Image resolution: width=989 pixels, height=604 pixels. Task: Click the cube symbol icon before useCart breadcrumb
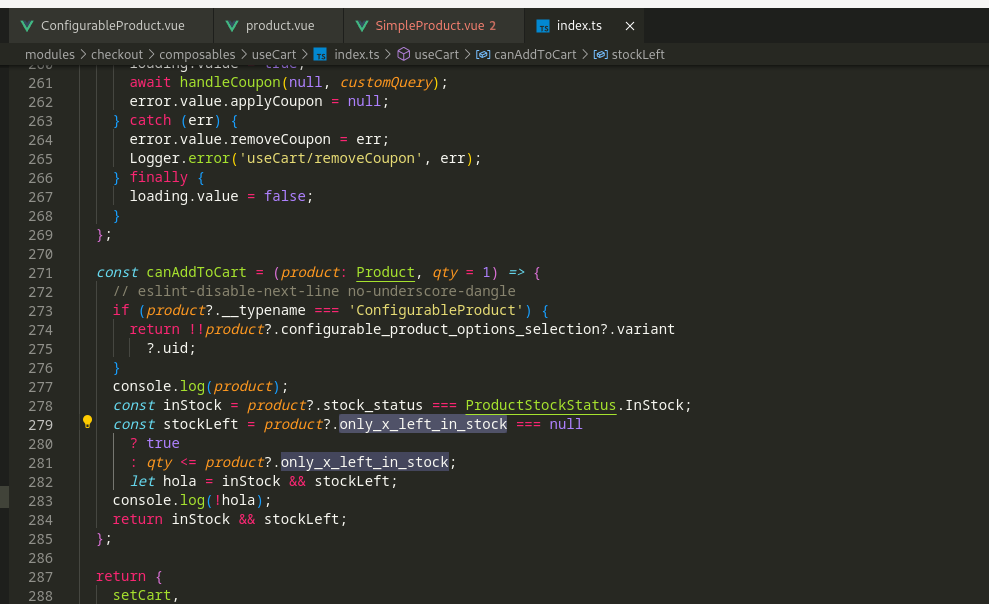coord(403,54)
